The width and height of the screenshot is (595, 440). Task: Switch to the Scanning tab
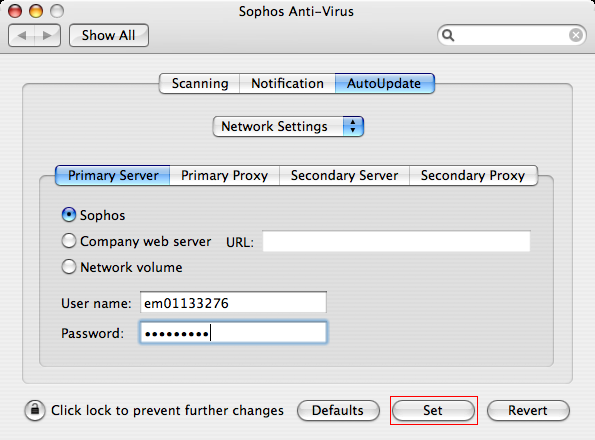point(200,83)
